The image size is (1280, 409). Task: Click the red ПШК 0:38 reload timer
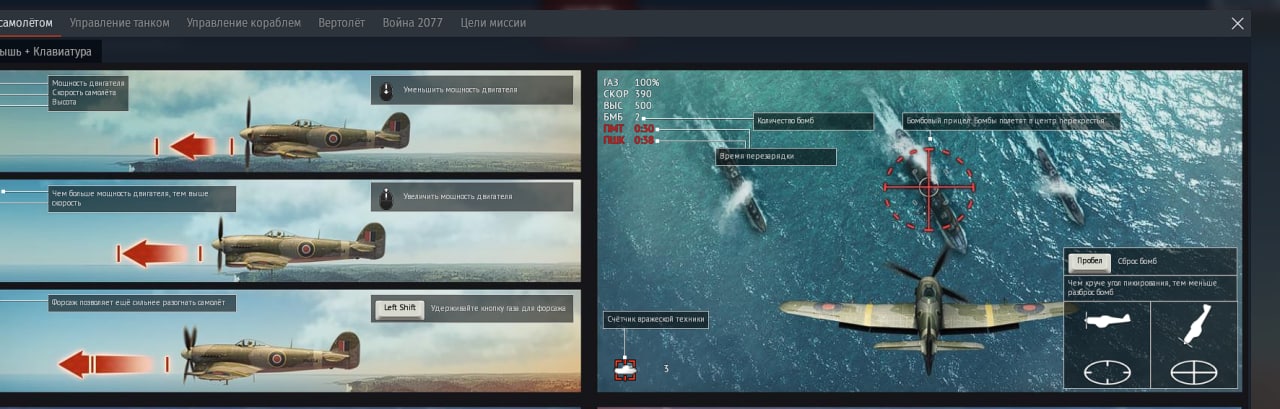[628, 141]
